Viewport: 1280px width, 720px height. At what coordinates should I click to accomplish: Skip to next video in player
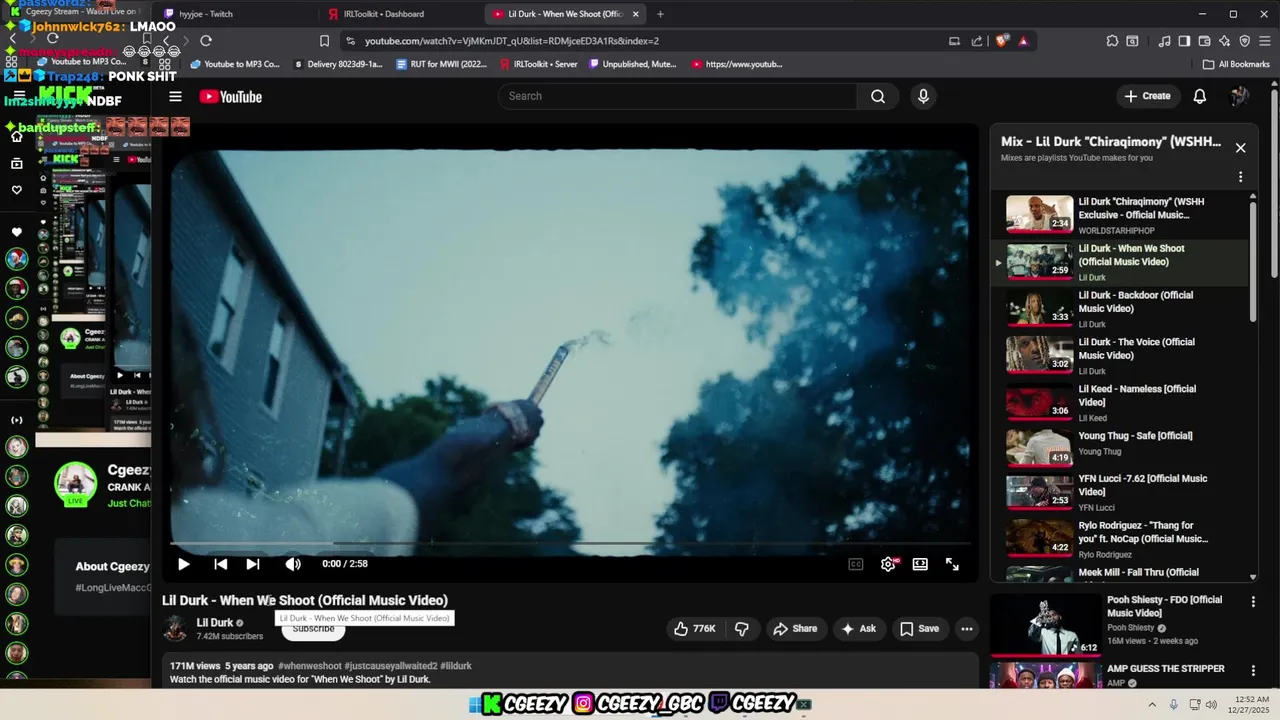coord(253,564)
